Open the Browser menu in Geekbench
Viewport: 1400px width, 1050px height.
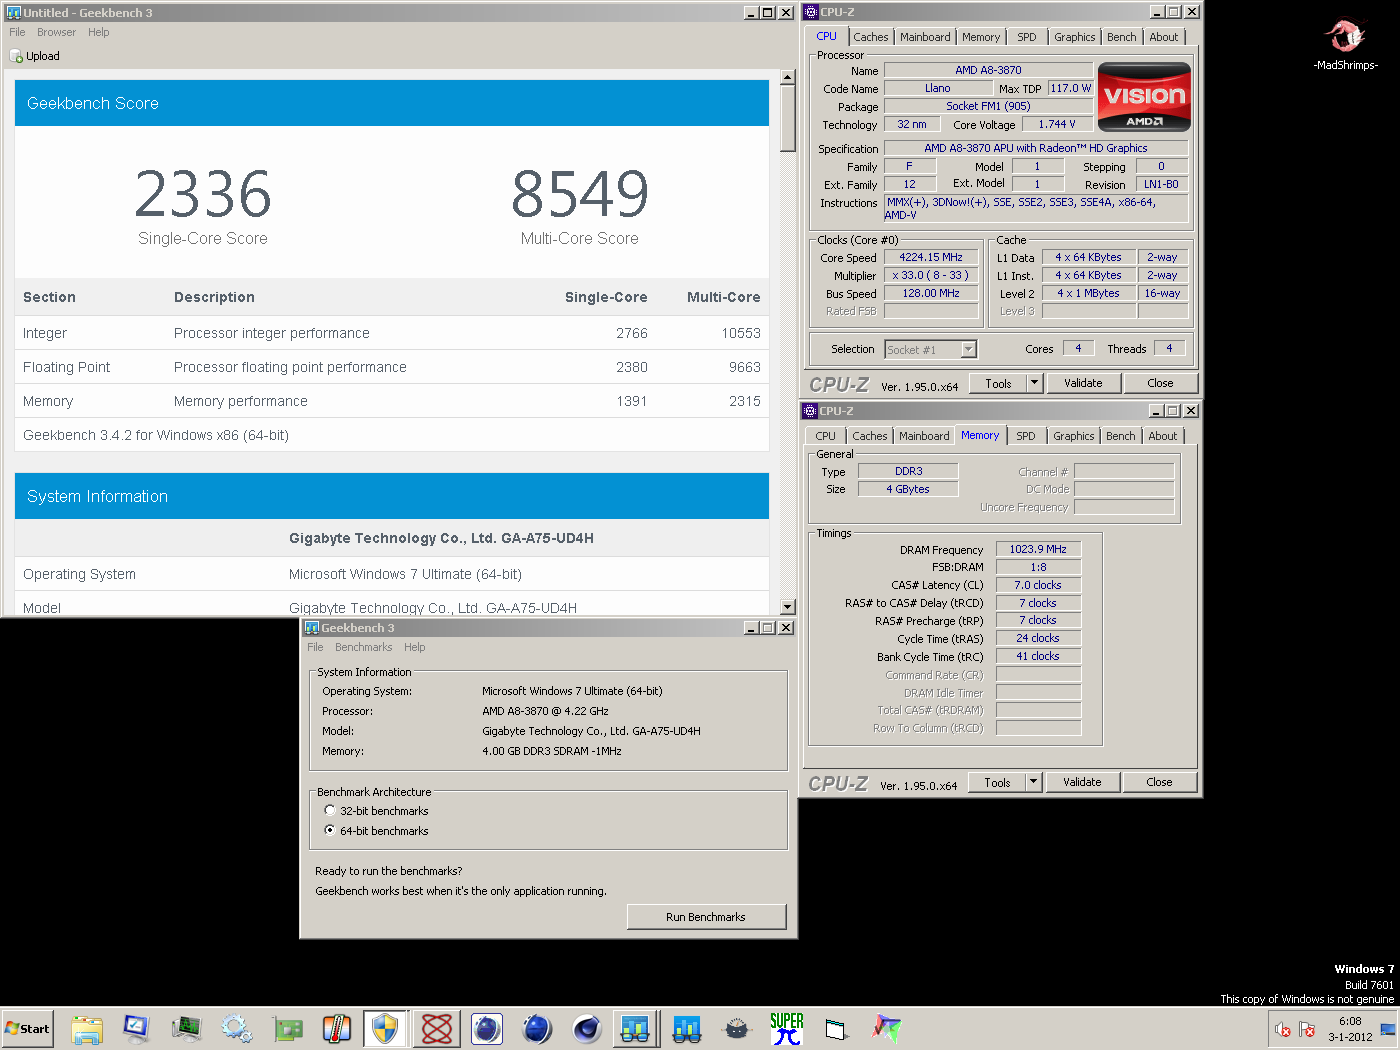coord(56,32)
